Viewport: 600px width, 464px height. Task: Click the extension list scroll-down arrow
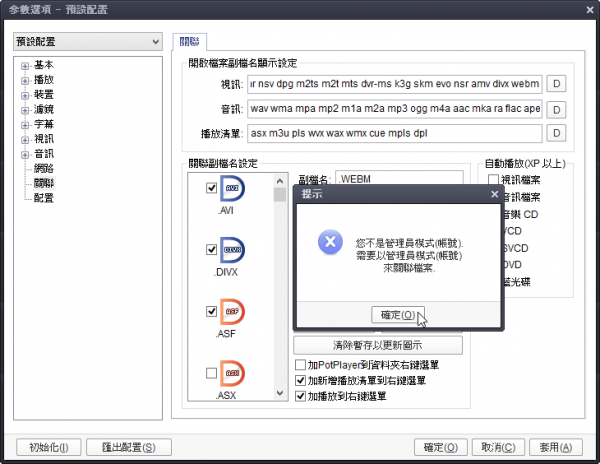pos(280,393)
